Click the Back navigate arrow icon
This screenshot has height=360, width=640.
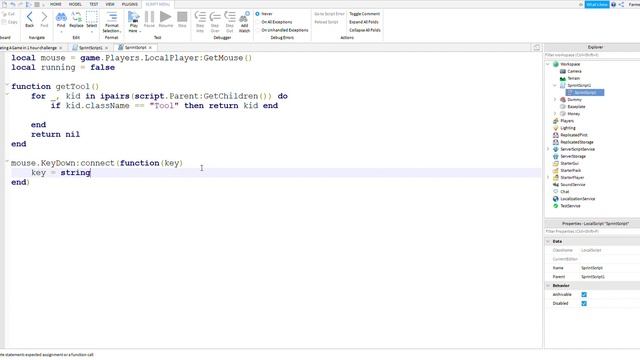(29, 17)
